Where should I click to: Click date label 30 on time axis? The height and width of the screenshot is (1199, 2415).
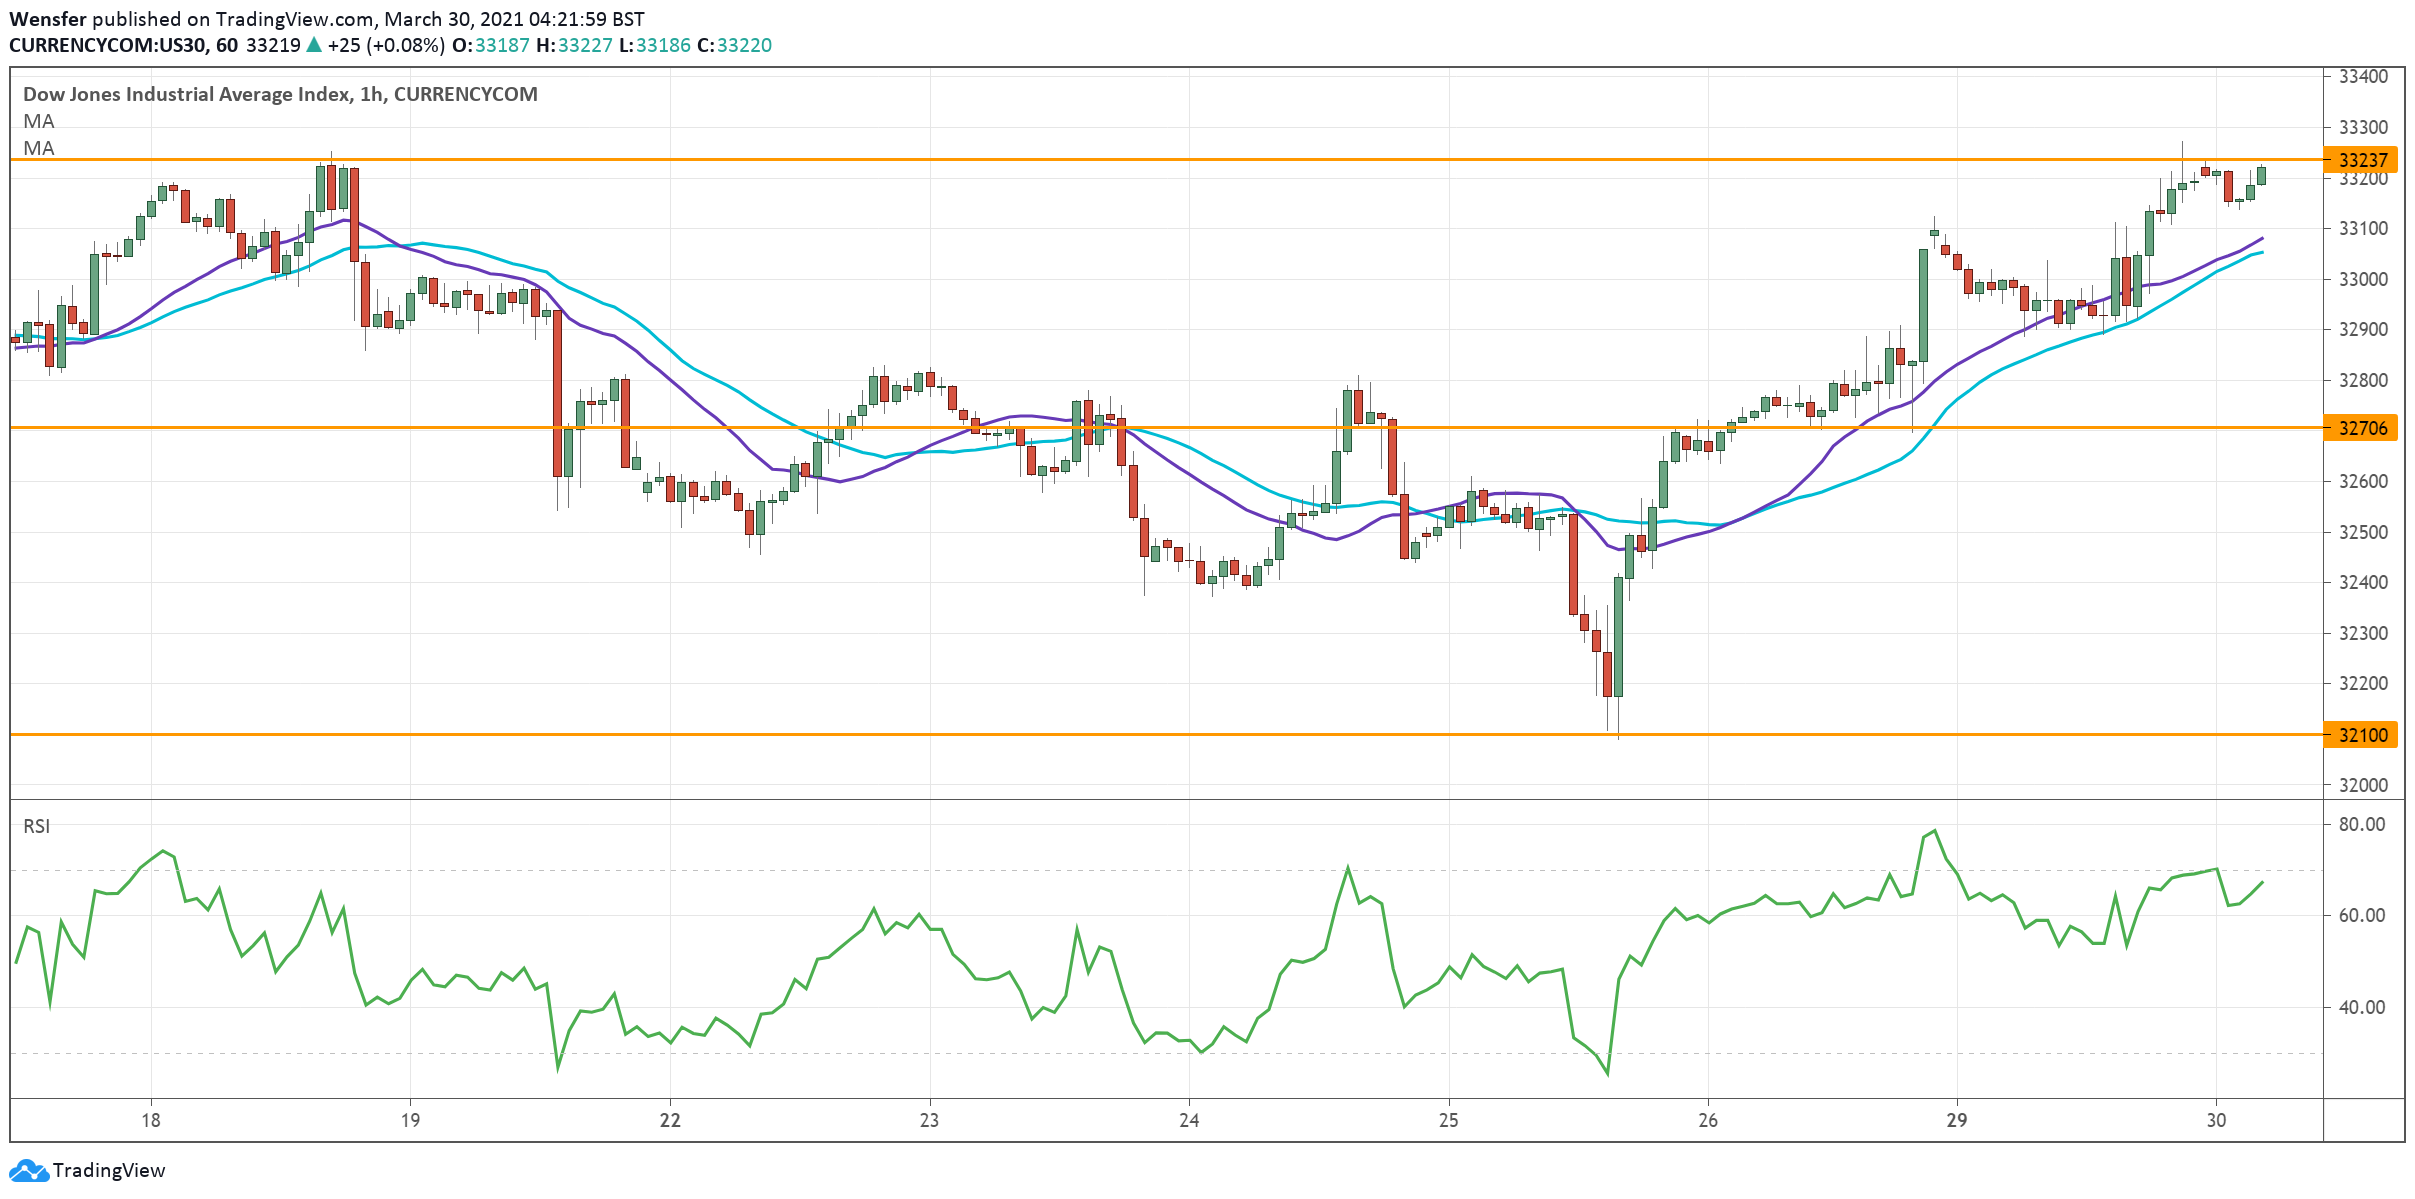[x=2217, y=1120]
